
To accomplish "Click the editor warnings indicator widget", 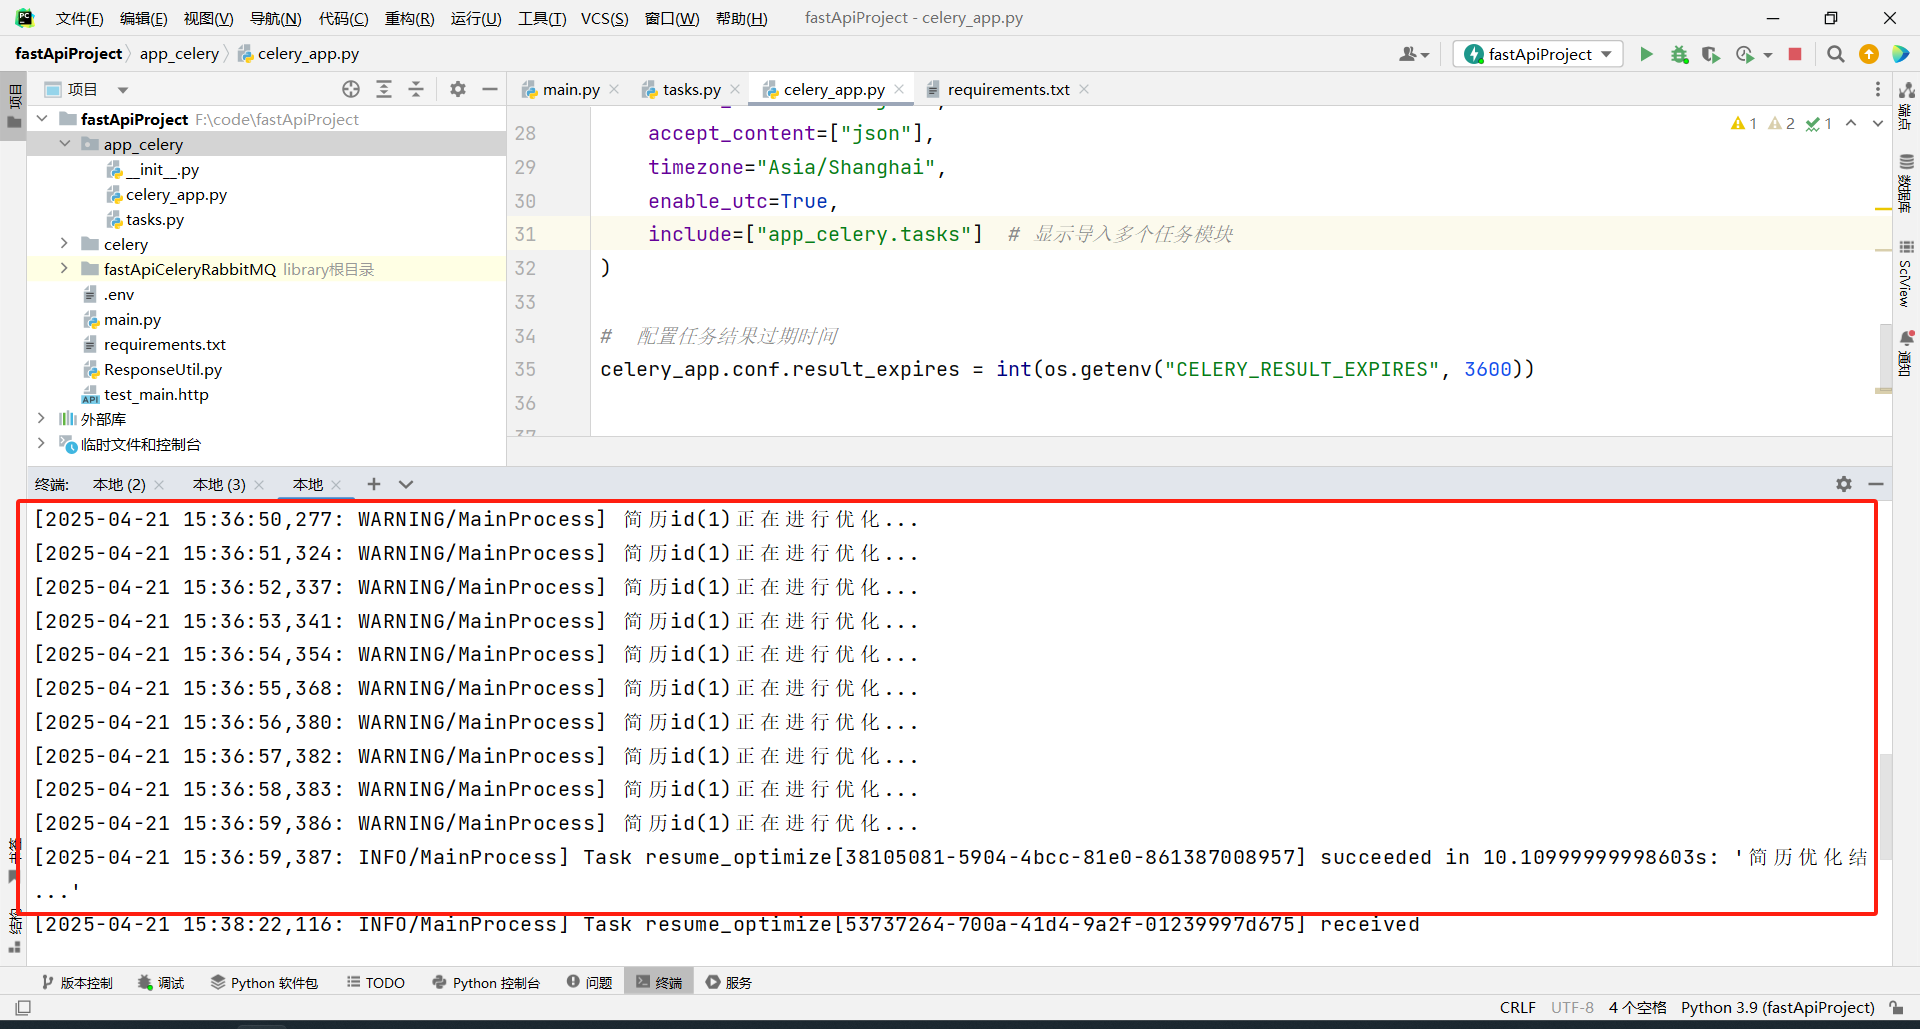I will tap(1781, 123).
